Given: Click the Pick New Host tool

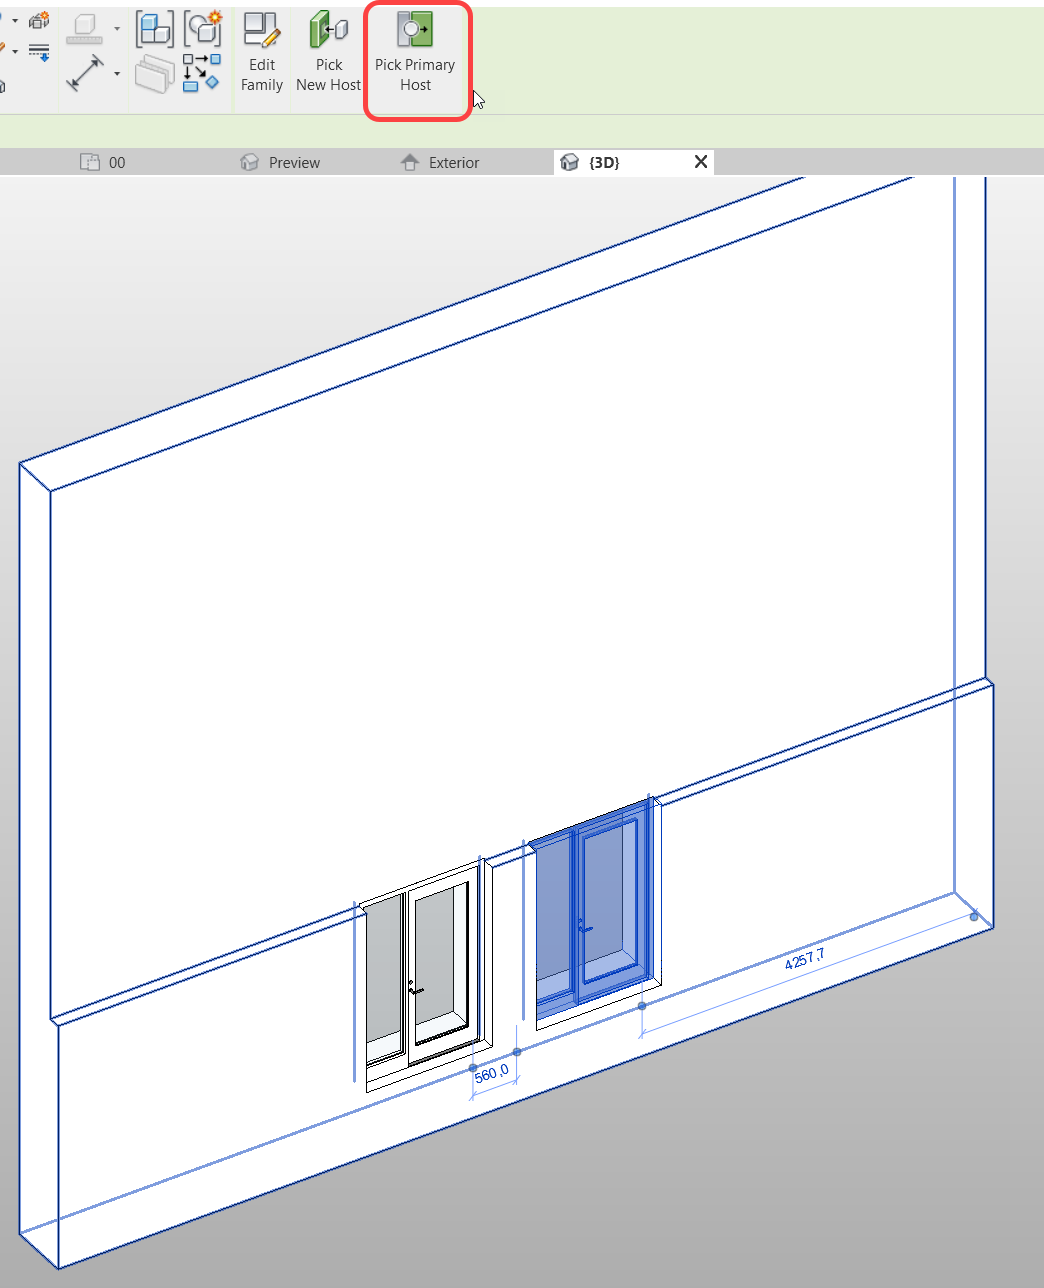Looking at the screenshot, I should pyautogui.click(x=328, y=55).
